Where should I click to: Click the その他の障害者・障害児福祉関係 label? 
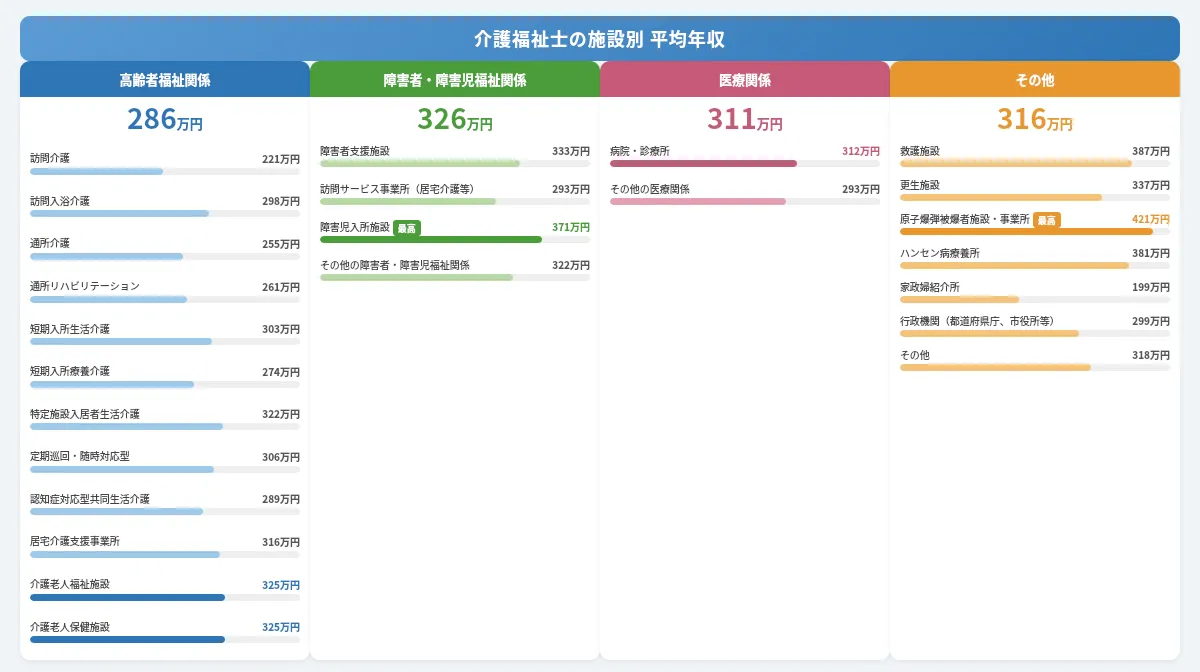(395, 265)
